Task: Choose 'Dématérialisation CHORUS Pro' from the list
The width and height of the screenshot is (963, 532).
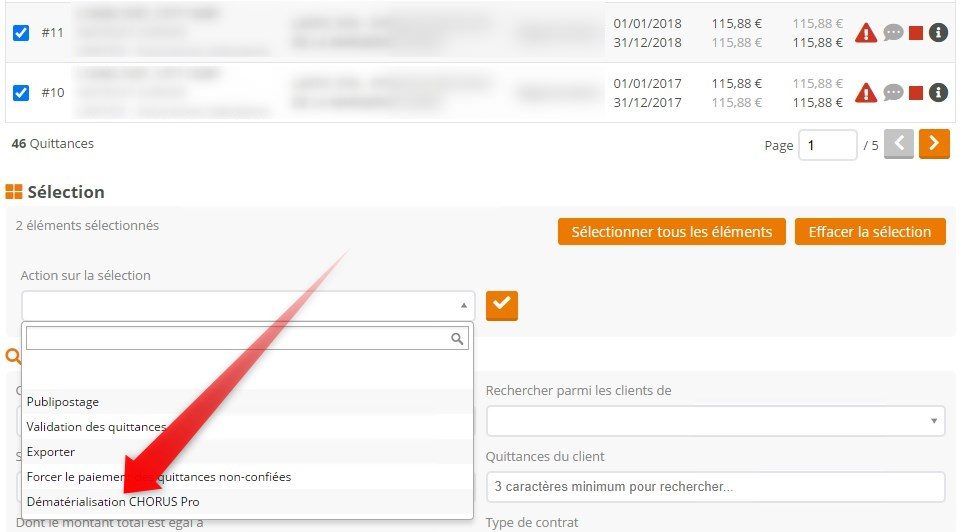Action: click(113, 502)
